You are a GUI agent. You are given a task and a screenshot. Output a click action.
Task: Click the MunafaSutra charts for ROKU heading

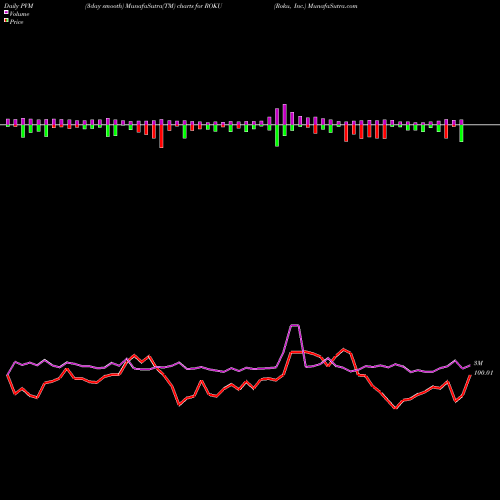[153, 6]
